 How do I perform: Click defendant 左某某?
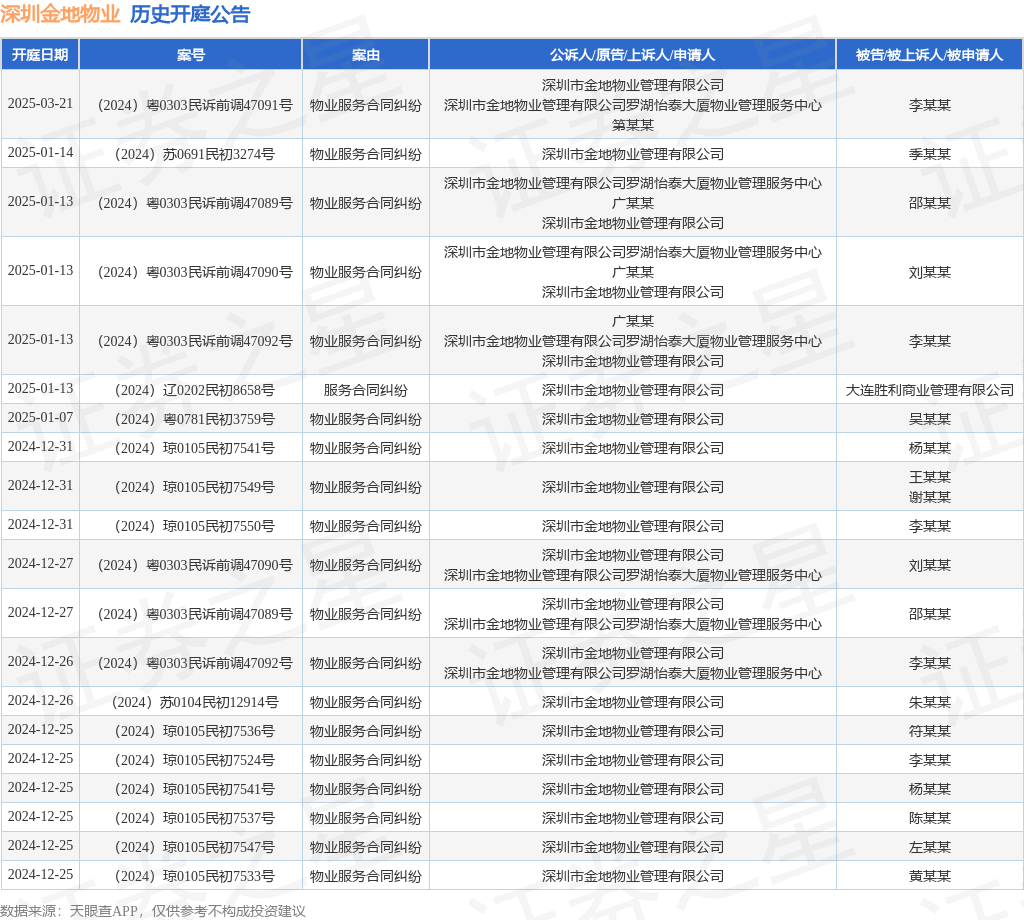click(929, 847)
